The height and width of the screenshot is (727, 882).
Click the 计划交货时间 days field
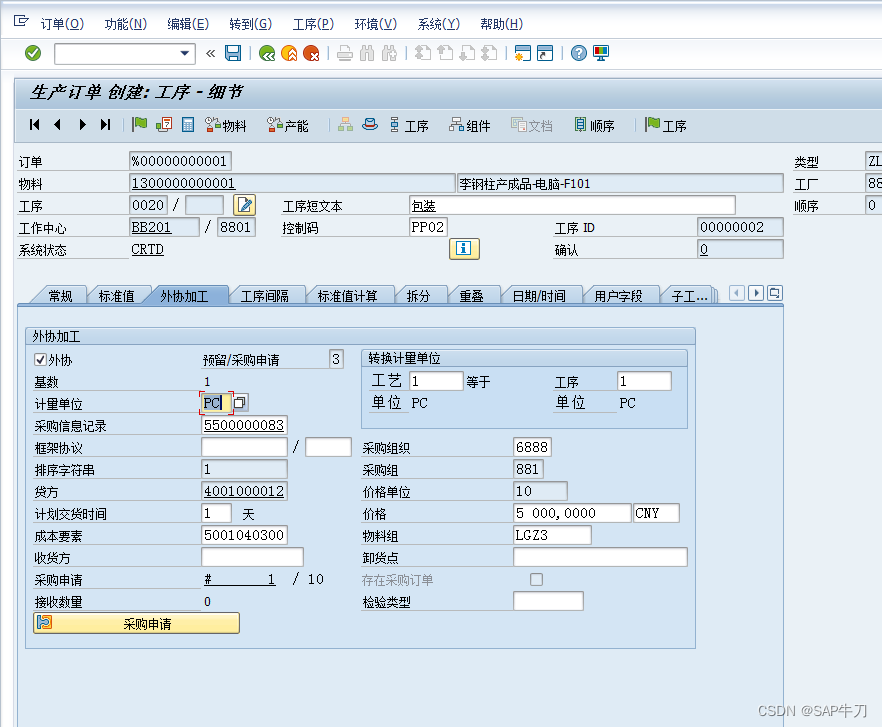(x=216, y=513)
